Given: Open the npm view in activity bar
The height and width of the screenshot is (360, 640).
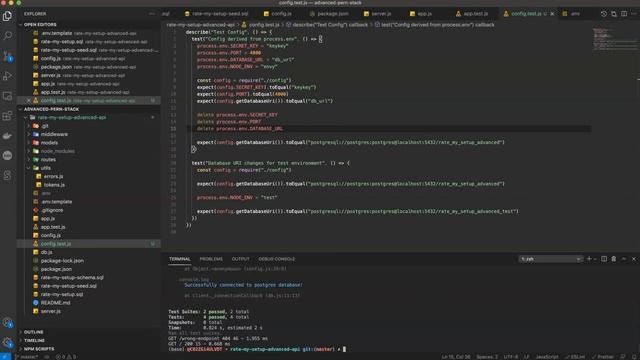Looking at the screenshot, I should click(7, 156).
